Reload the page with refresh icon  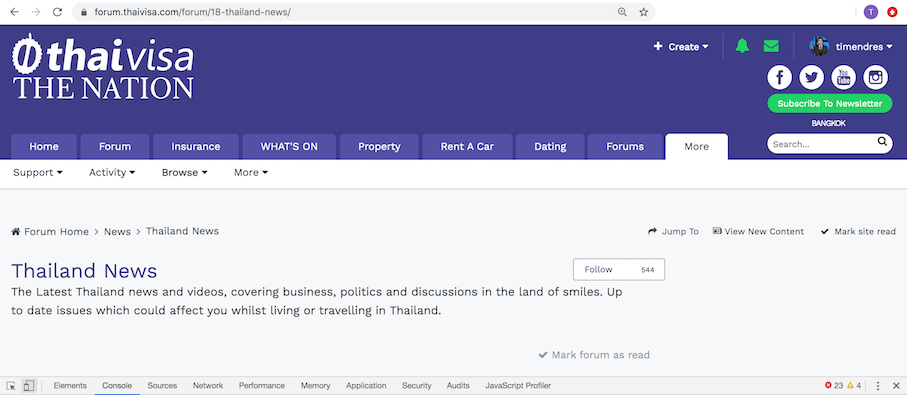pos(57,12)
